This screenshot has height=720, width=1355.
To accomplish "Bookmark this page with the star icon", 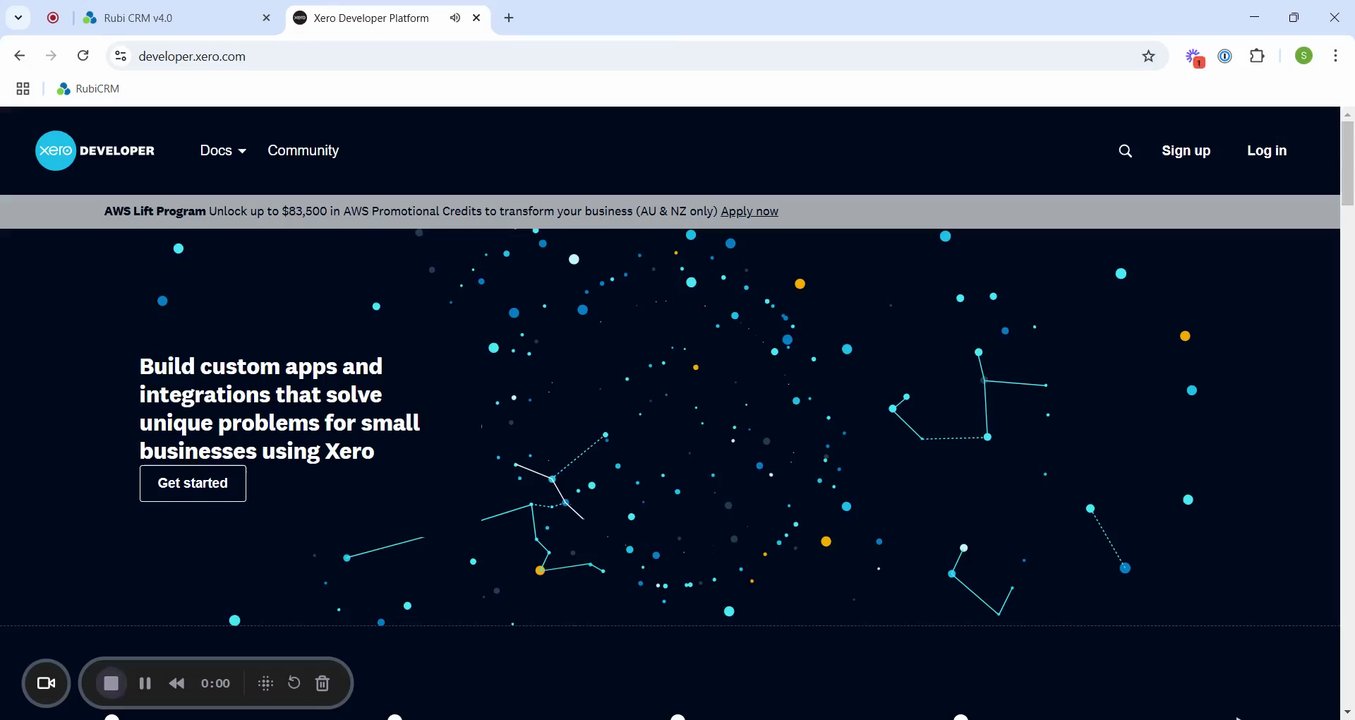I will click(x=1148, y=56).
